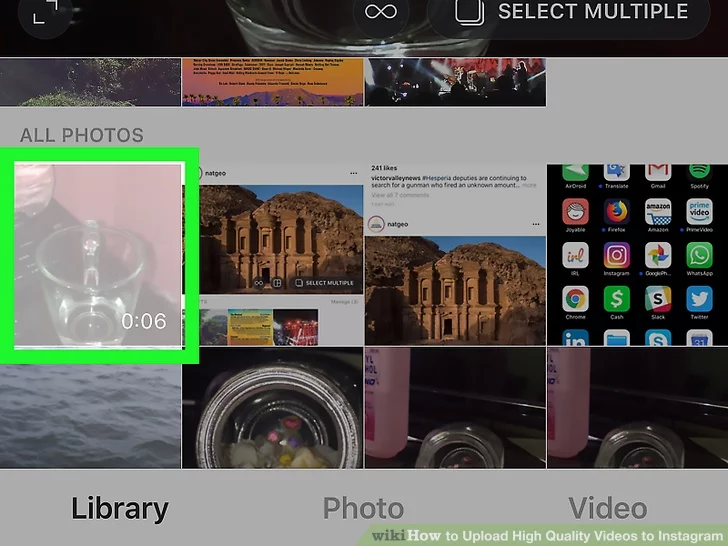
Task: Tap the SELECT MULTIPLE button
Action: tap(569, 12)
